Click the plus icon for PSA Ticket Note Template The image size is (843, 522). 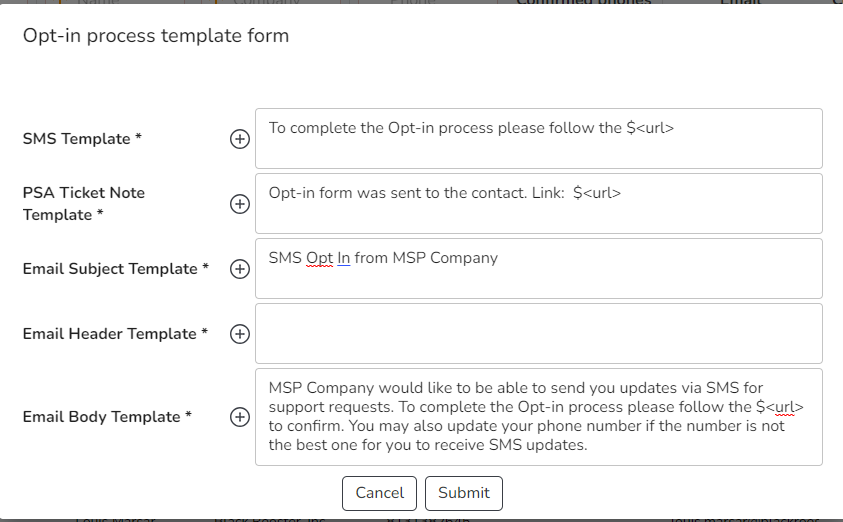240,204
